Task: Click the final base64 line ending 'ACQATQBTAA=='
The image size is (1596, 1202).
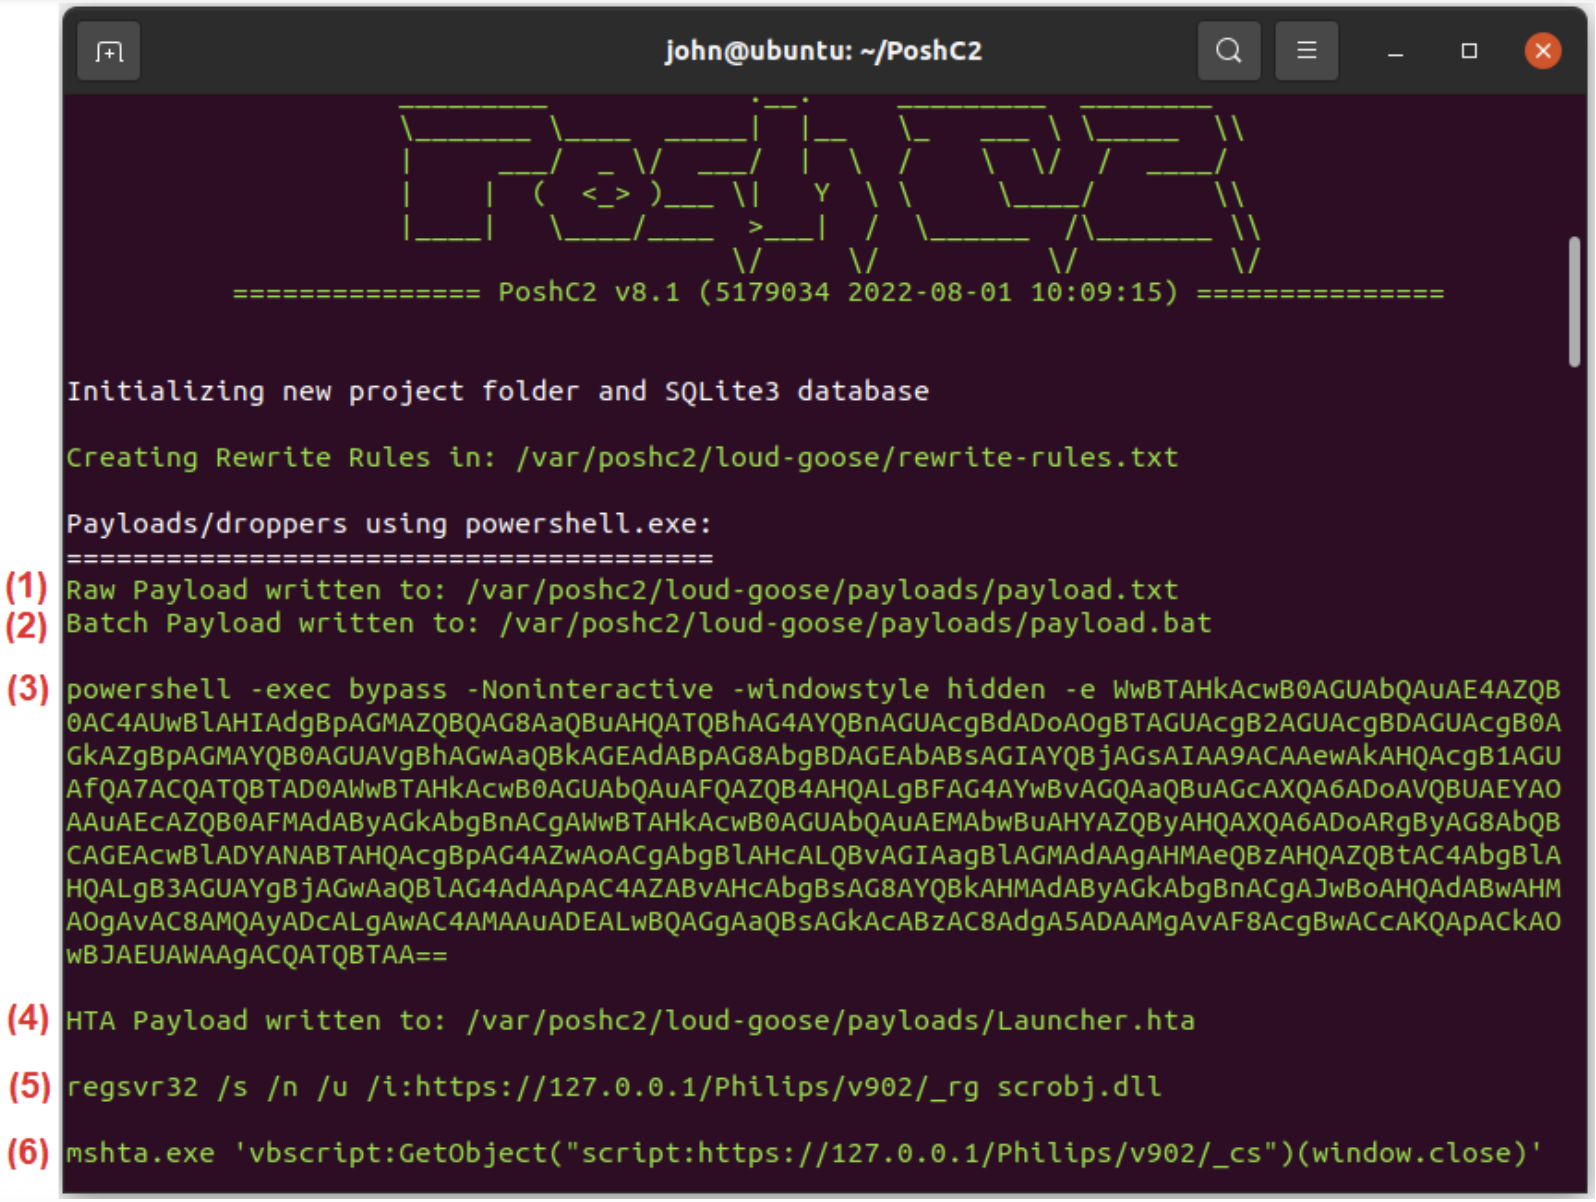Action: click(257, 954)
